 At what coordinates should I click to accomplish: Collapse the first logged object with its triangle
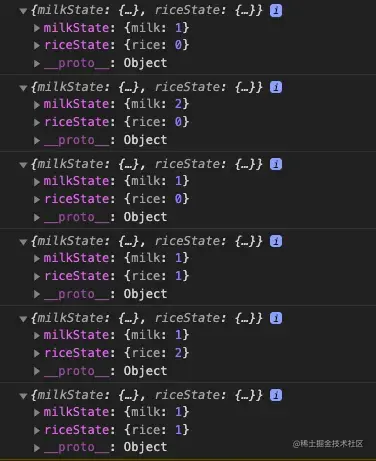(23, 11)
